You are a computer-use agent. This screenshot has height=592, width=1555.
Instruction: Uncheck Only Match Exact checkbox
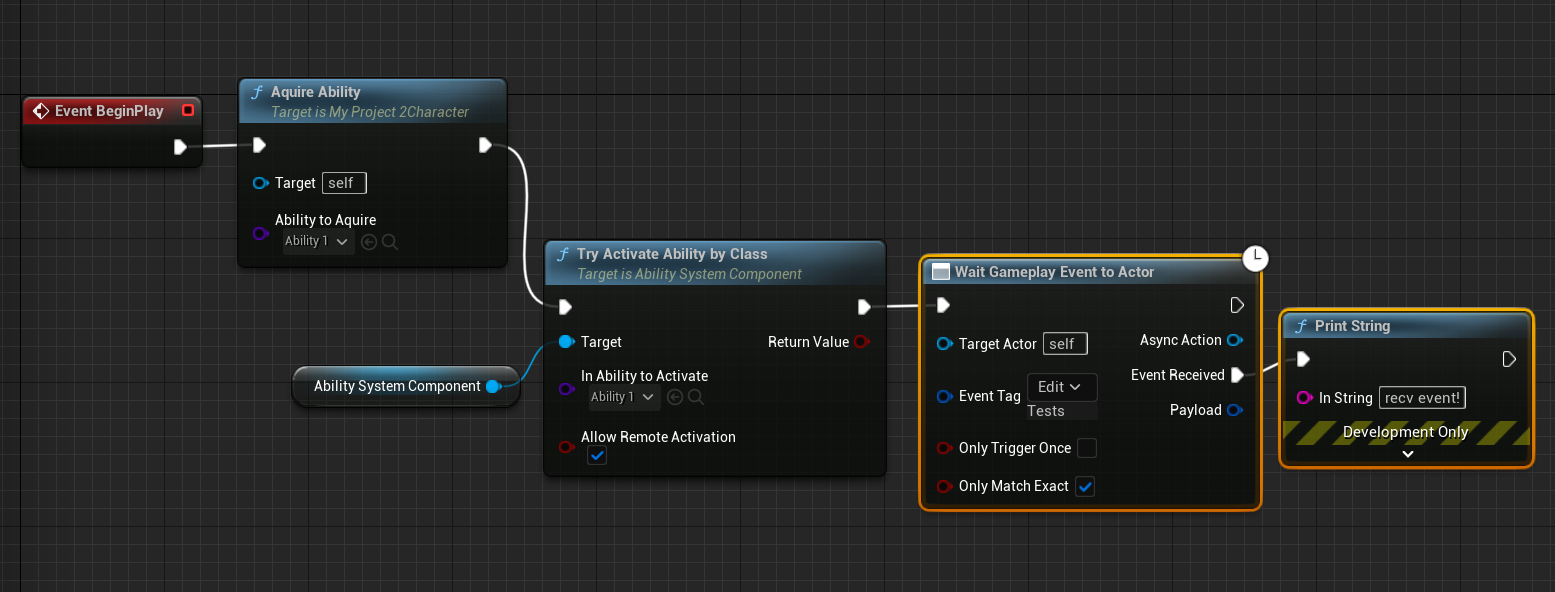[1085, 487]
